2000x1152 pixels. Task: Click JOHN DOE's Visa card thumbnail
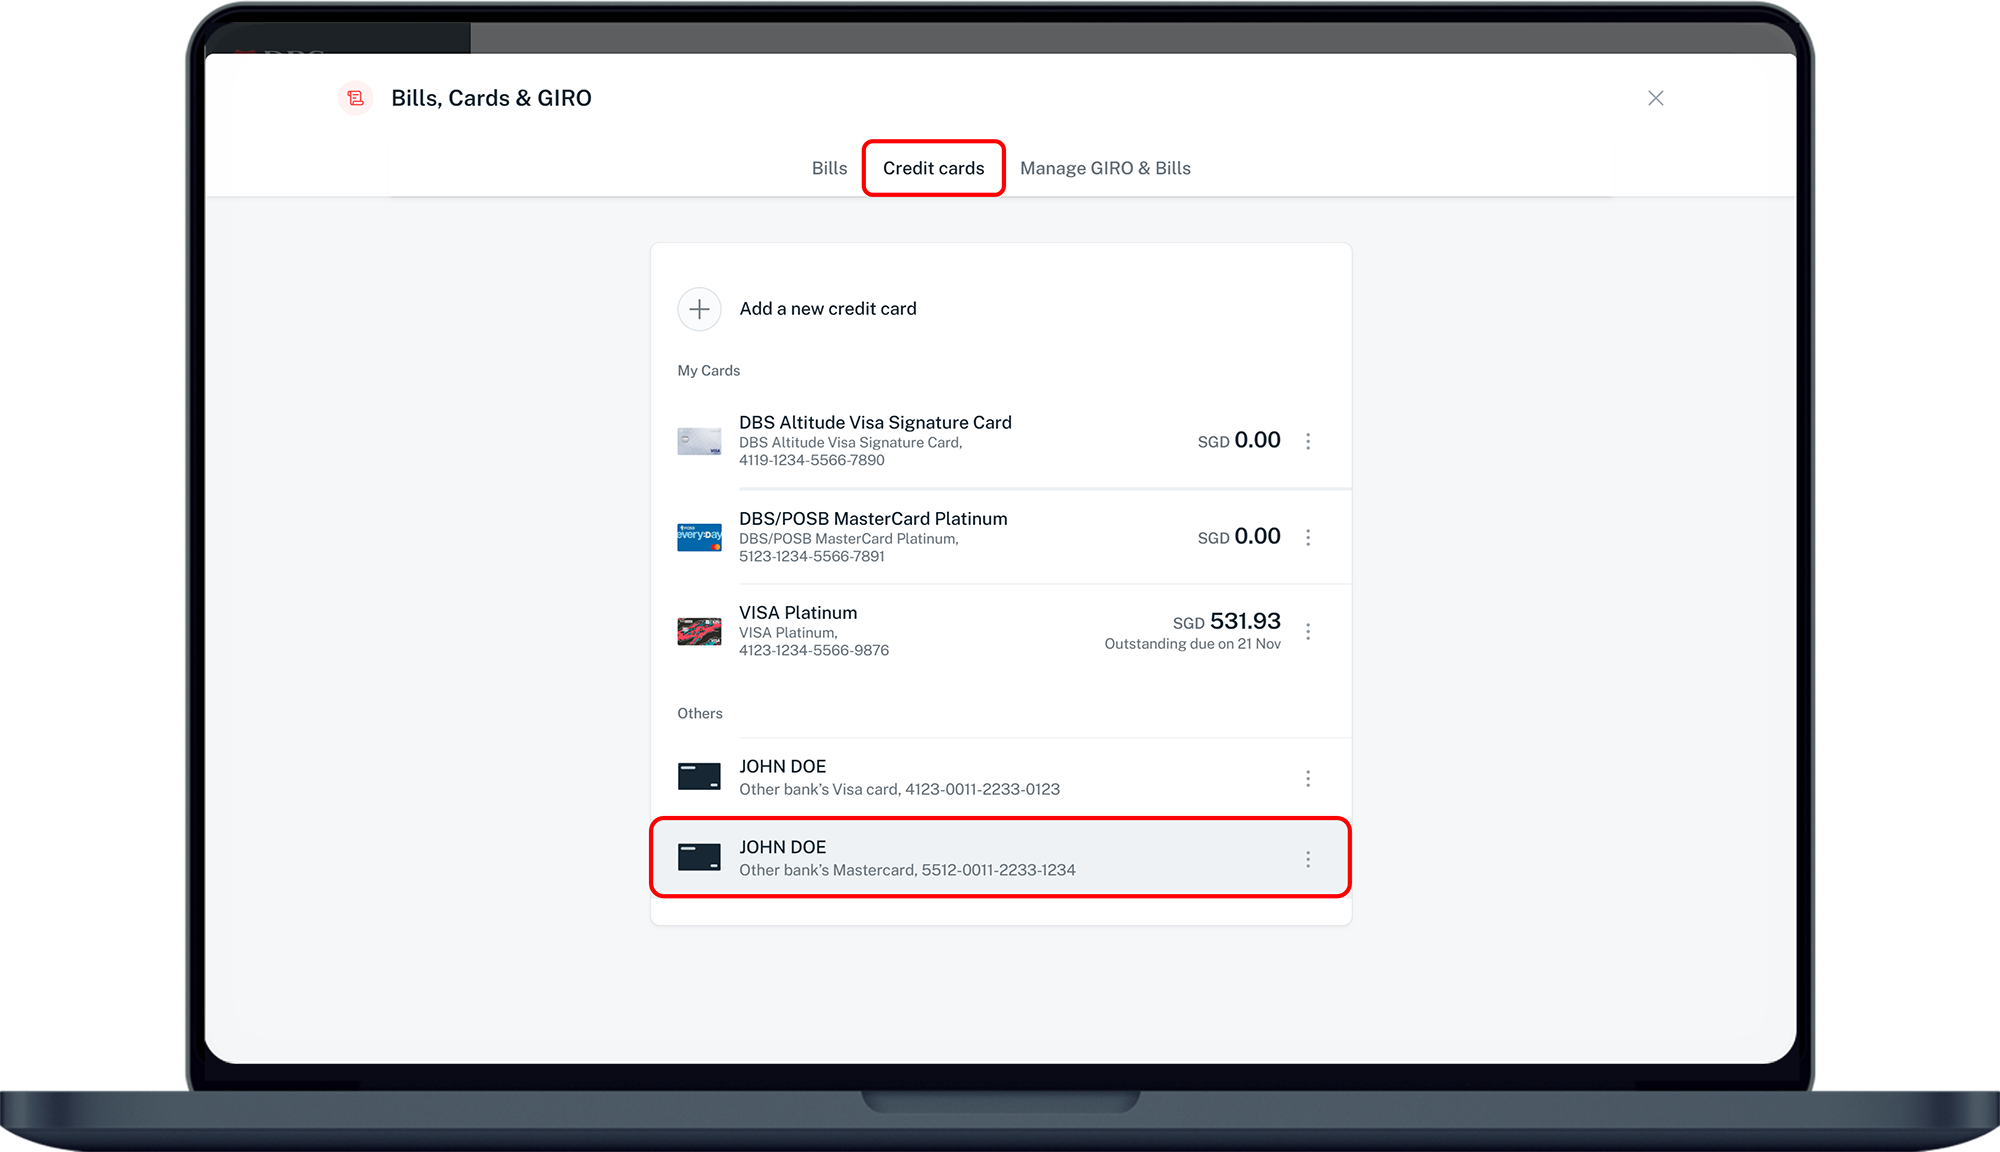(699, 777)
